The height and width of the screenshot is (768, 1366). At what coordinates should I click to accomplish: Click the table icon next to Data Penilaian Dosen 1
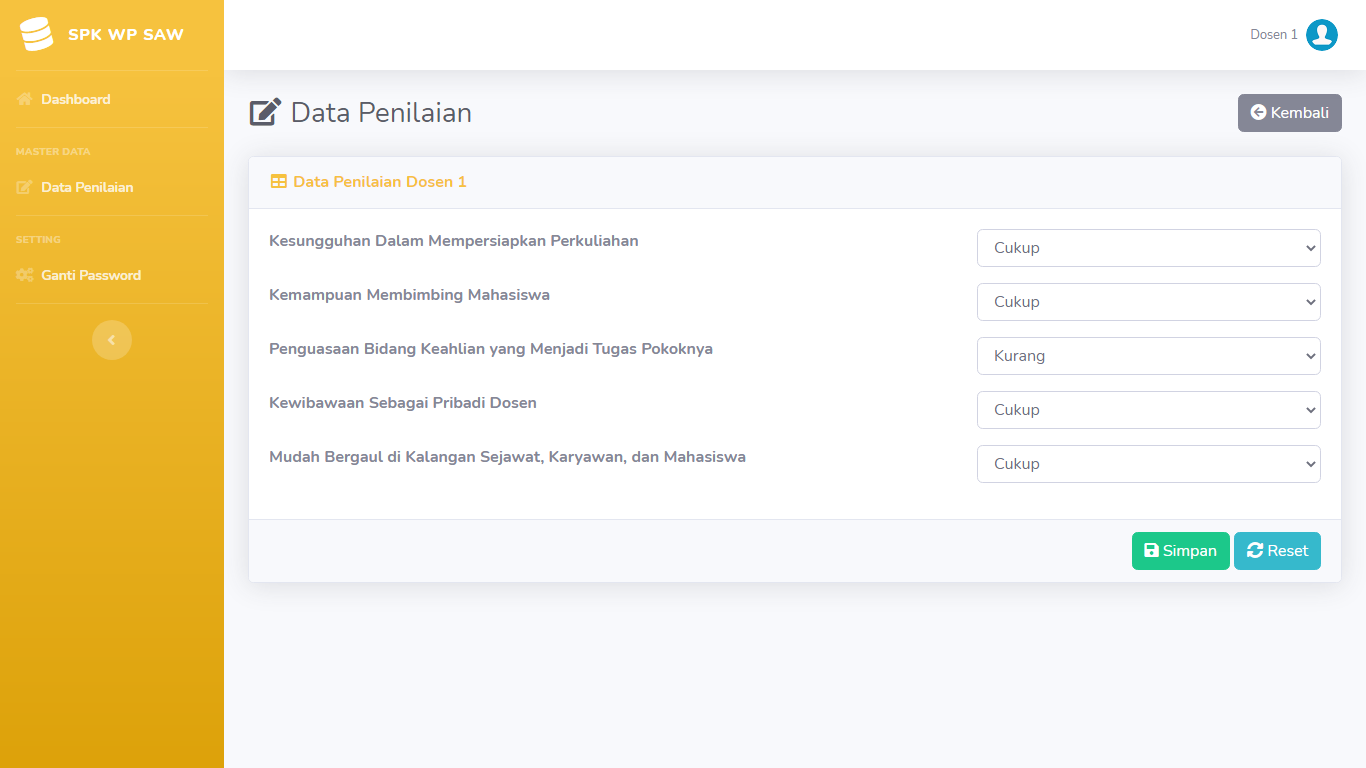click(x=277, y=181)
